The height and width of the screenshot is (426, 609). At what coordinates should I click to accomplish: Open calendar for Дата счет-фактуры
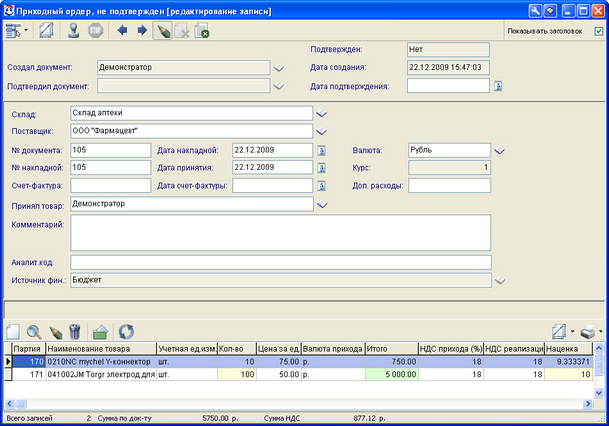pos(322,186)
